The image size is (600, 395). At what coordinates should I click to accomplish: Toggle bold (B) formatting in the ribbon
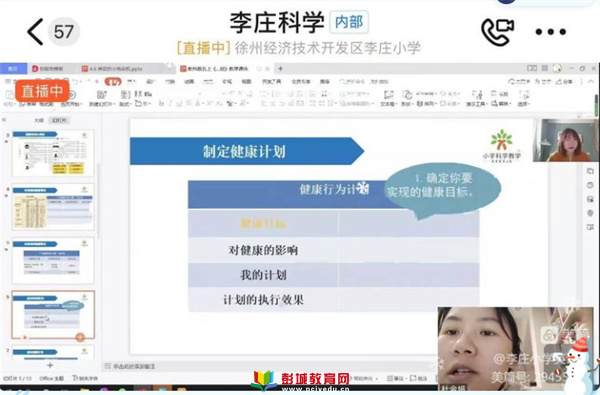click(x=161, y=103)
